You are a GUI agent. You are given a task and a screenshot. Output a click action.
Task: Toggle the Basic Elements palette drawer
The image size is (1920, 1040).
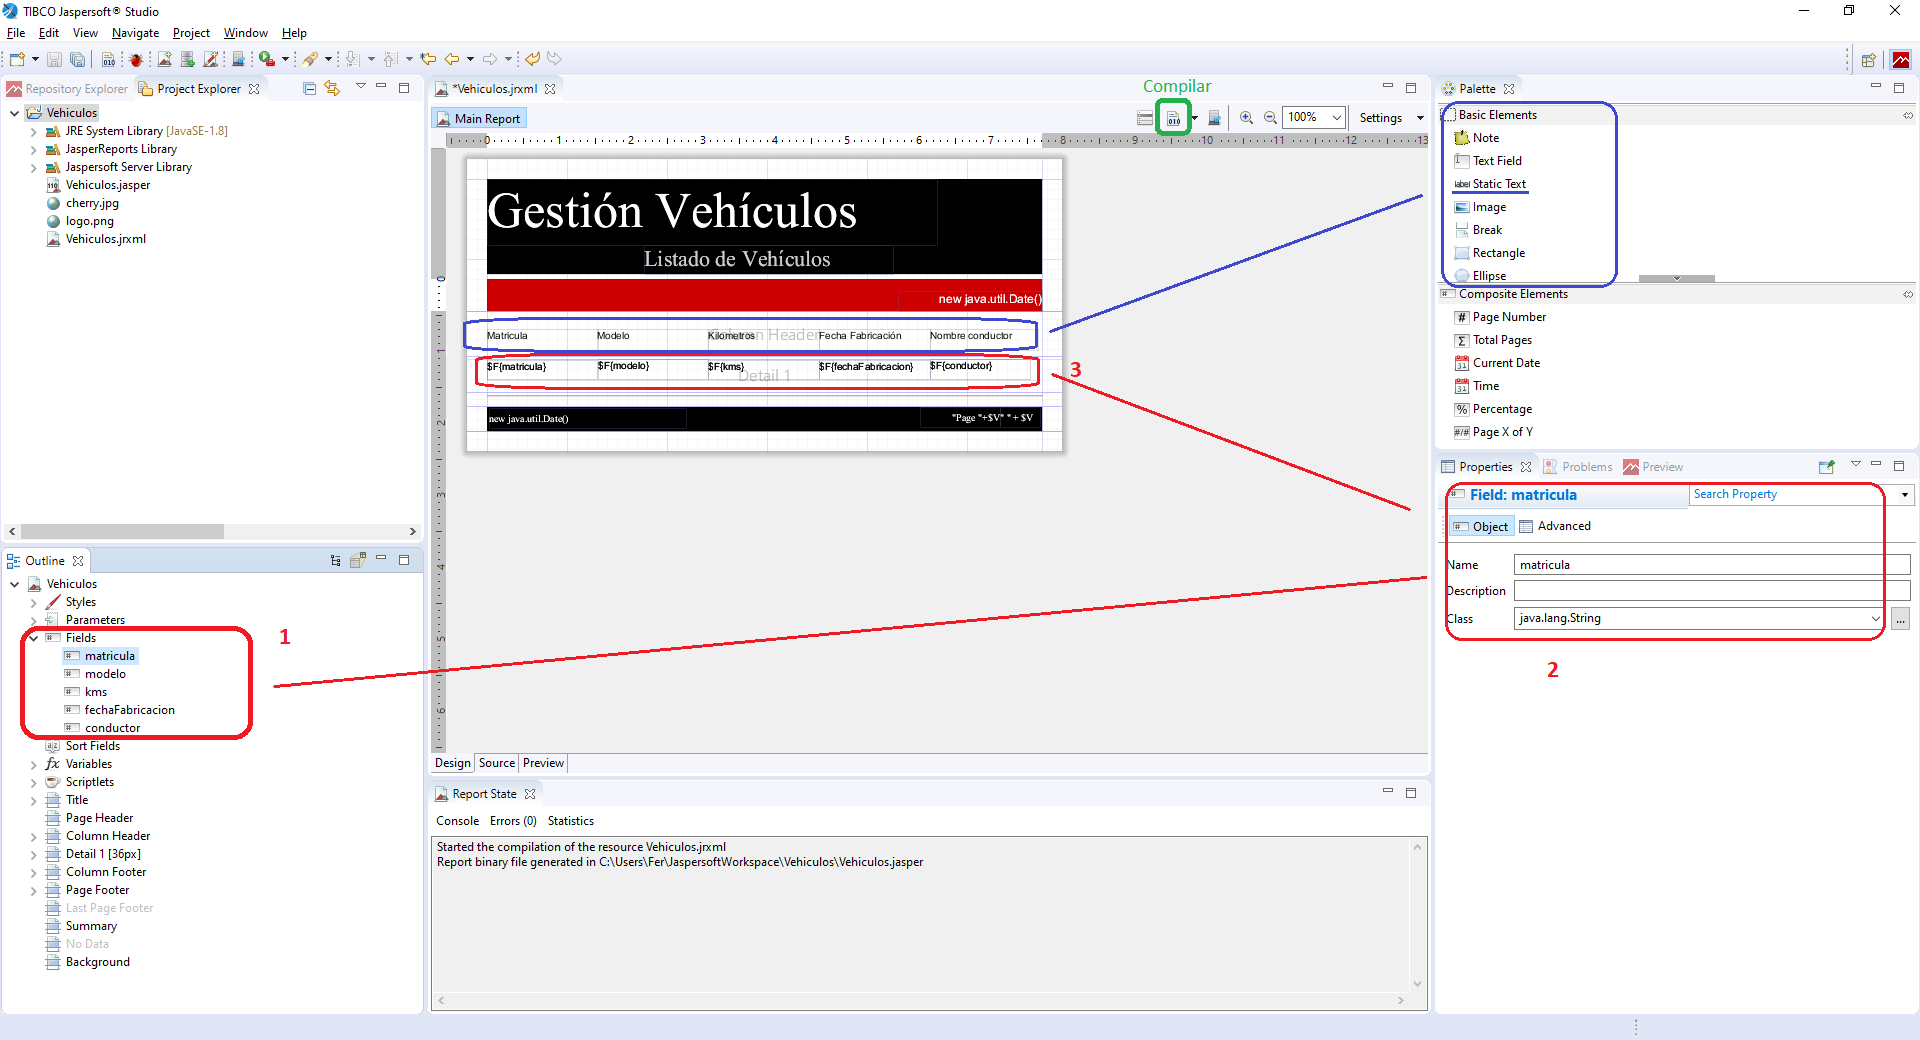coord(1497,115)
